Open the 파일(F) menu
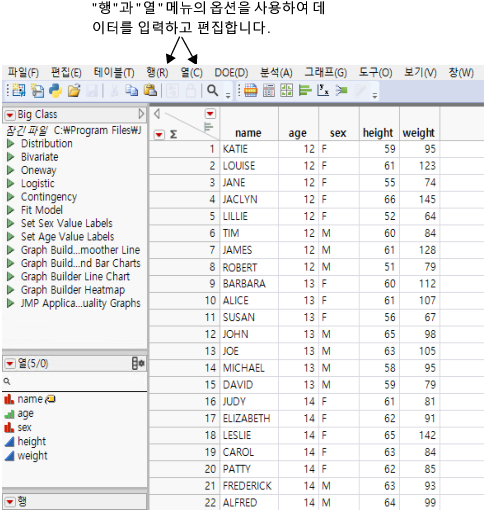This screenshot has height=512, width=486. [x=23, y=72]
